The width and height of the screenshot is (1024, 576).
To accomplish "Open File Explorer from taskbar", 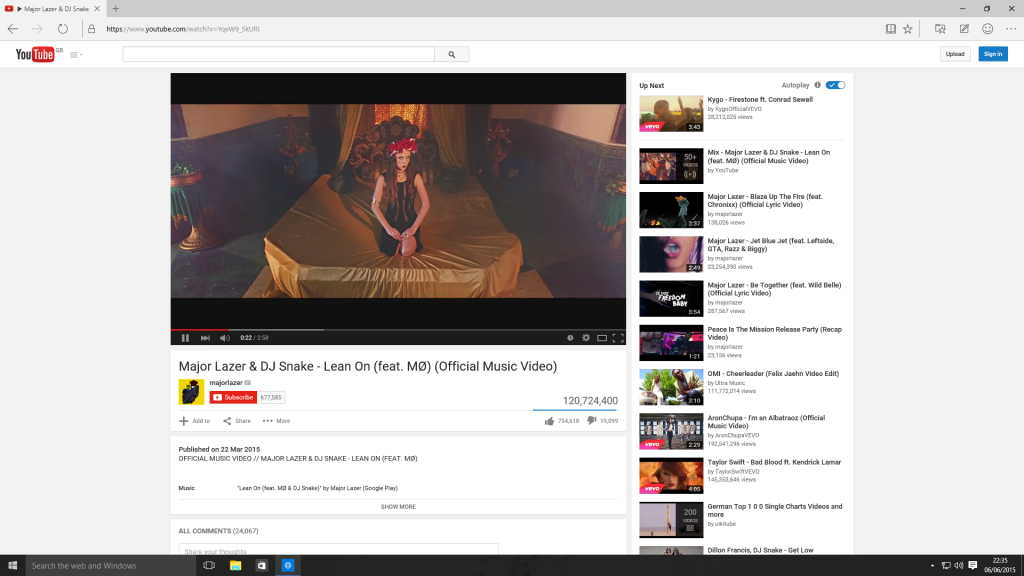I will click(x=235, y=566).
